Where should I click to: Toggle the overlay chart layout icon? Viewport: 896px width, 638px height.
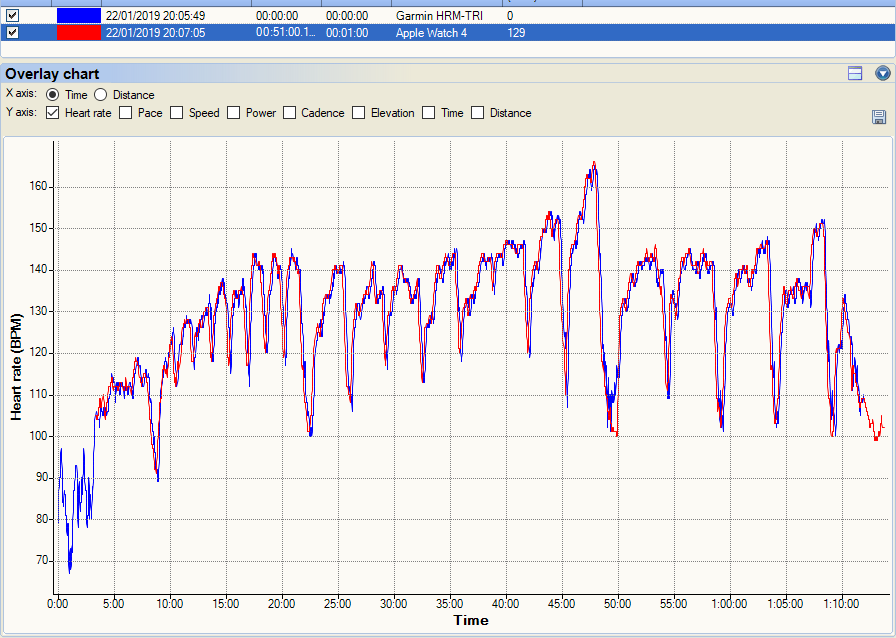click(855, 73)
